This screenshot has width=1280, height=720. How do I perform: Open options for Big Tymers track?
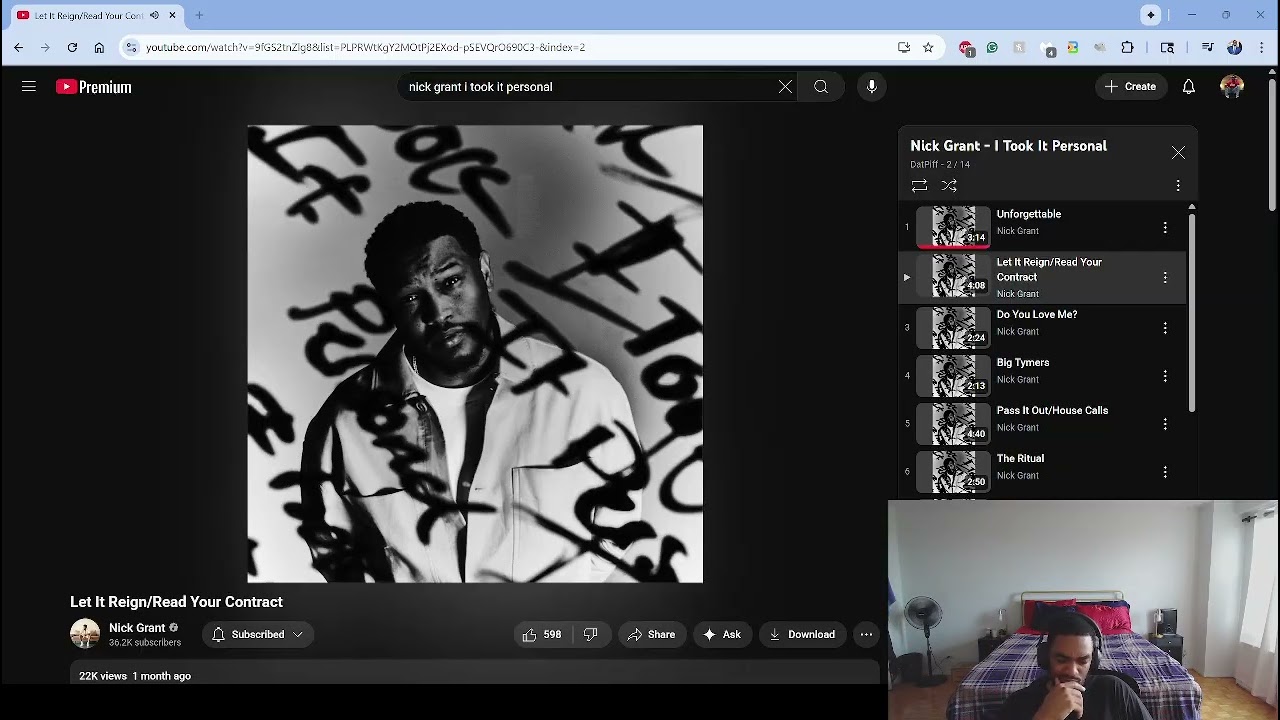point(1165,376)
